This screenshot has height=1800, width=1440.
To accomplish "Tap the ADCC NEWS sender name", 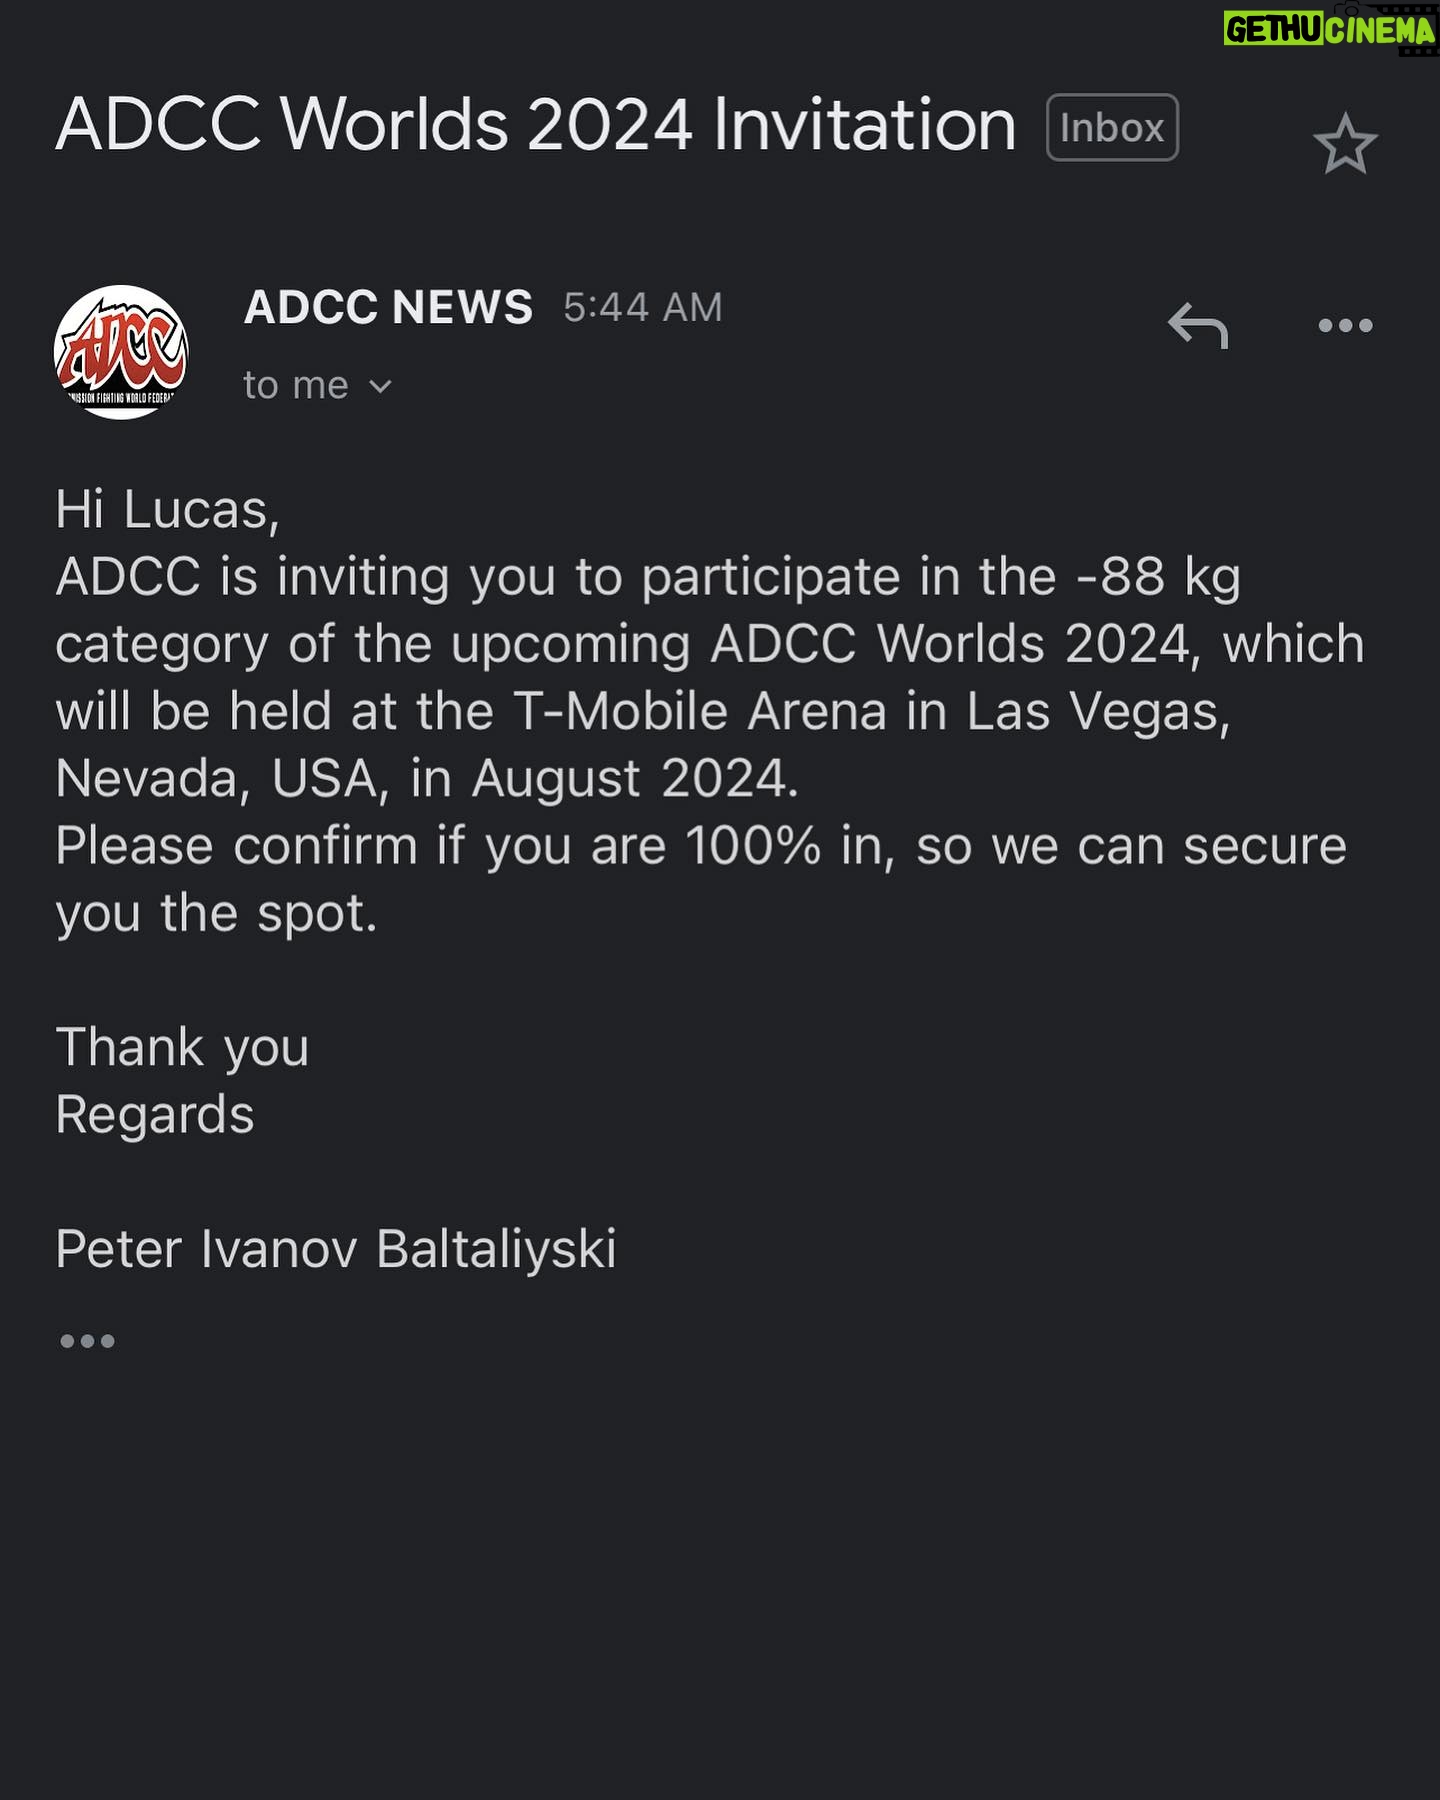I will (388, 307).
